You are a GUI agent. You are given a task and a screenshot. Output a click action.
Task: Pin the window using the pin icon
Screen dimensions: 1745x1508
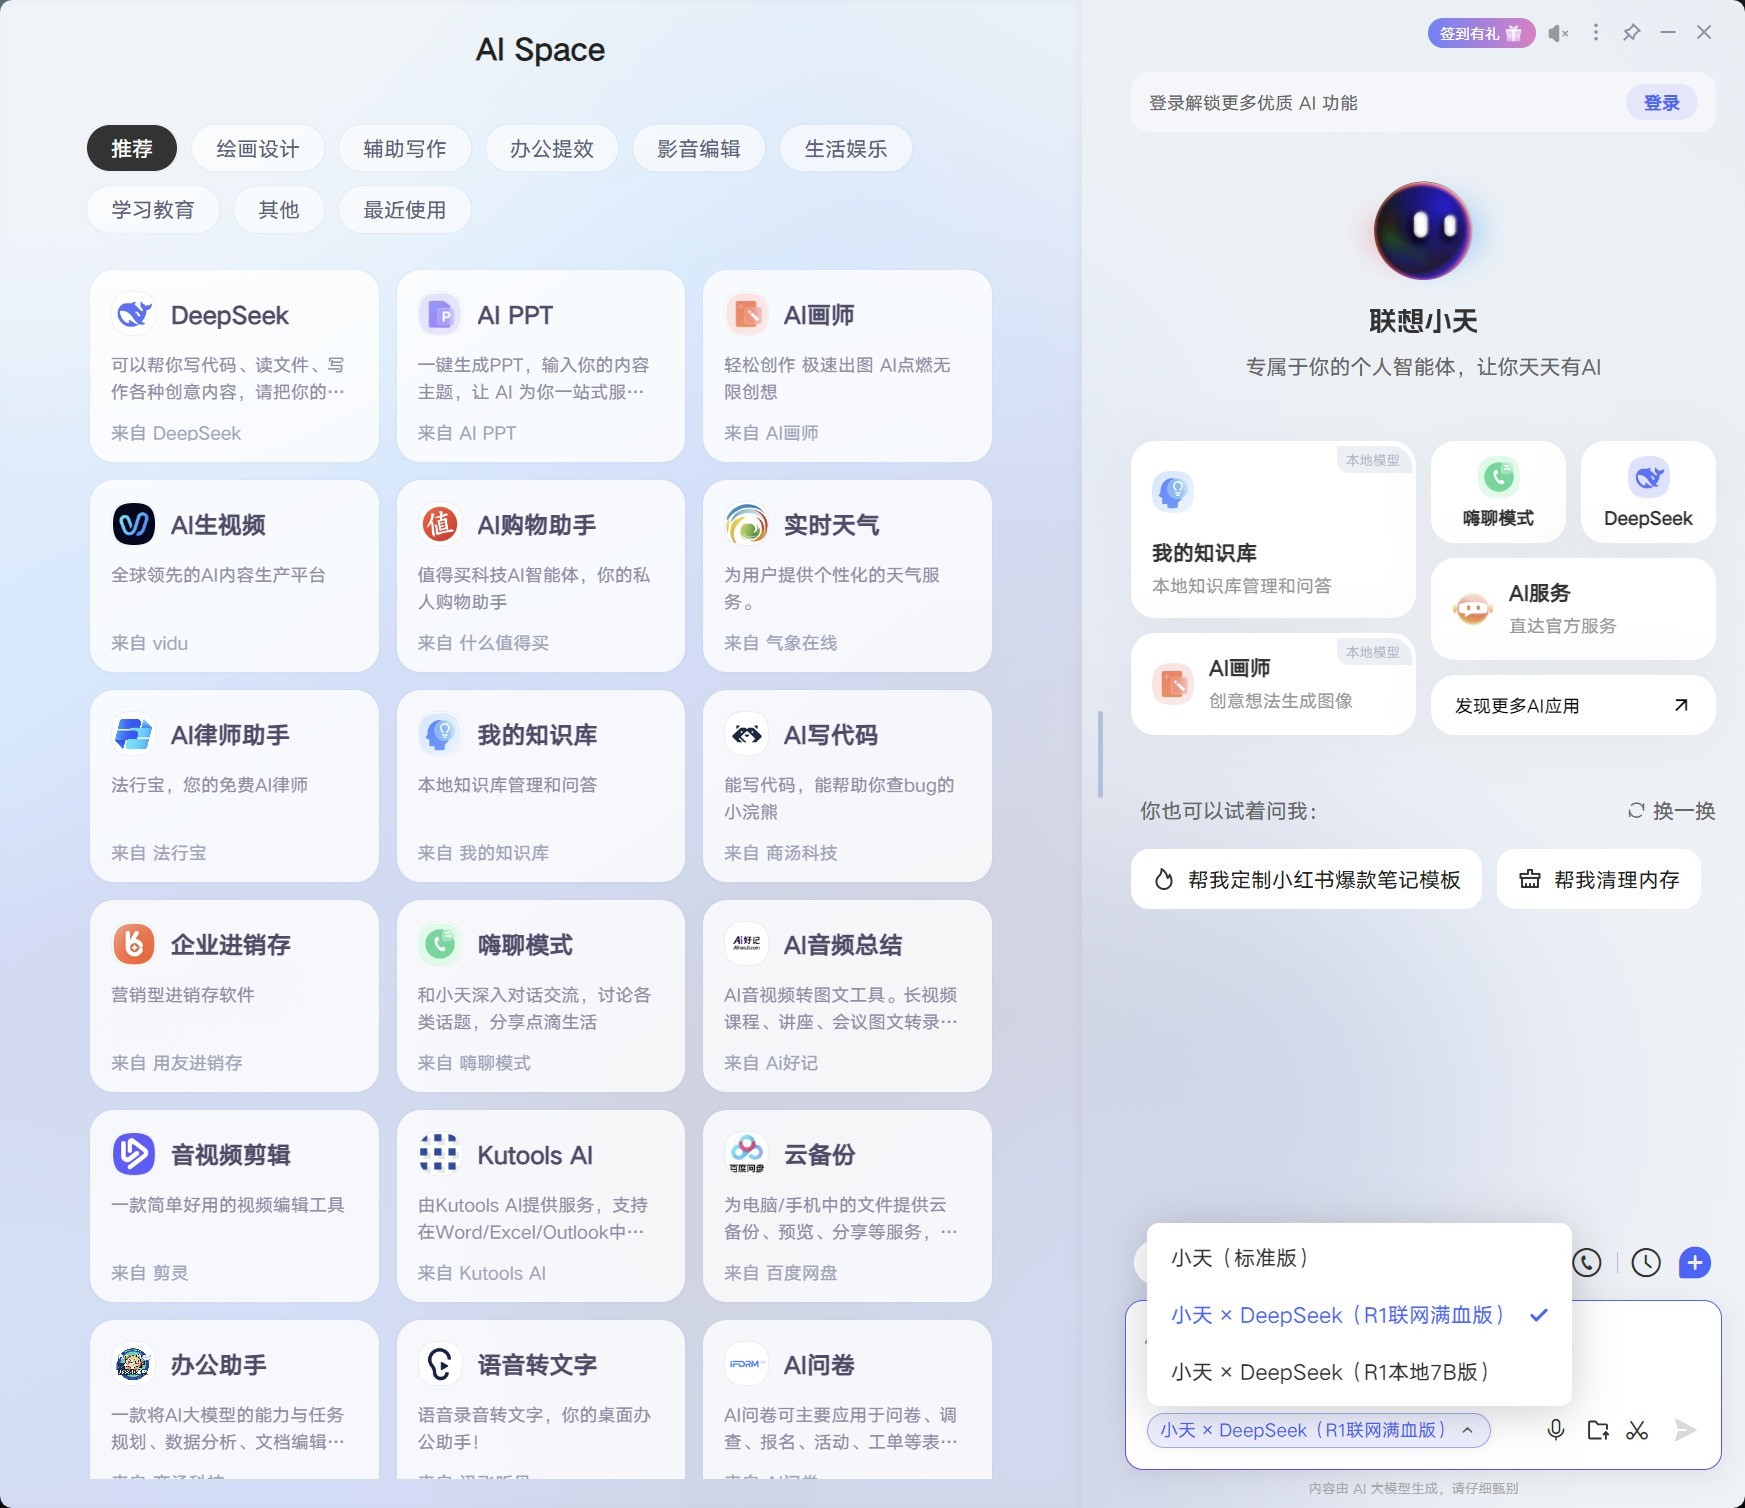tap(1632, 32)
